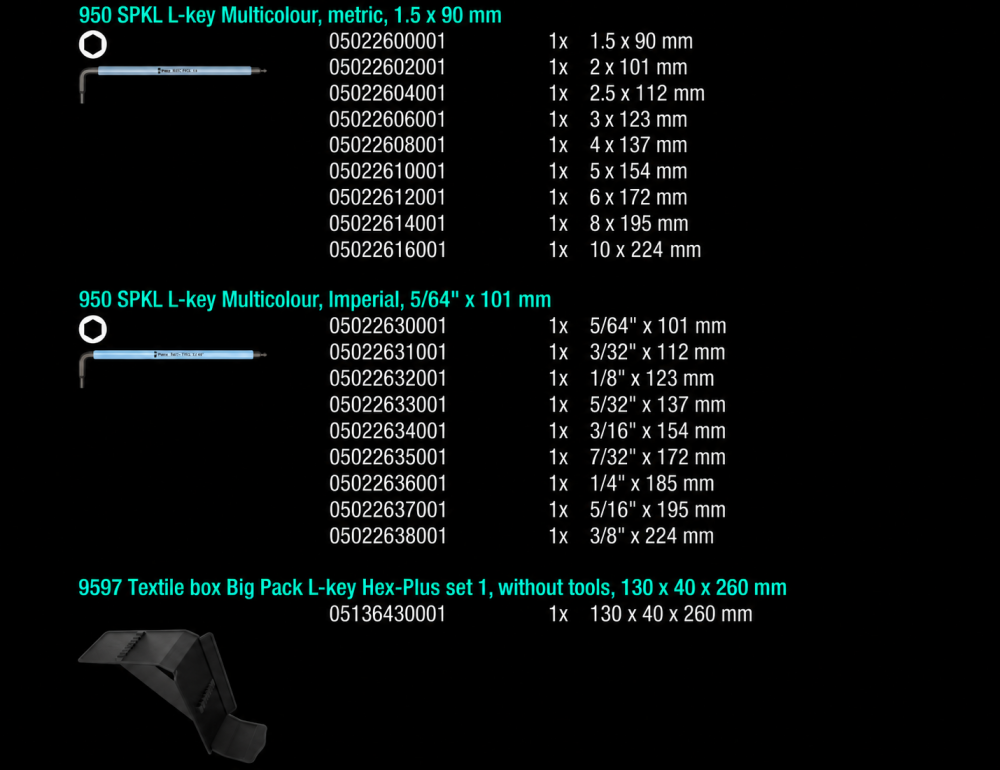
Task: Select article number 05022635001
Action: coord(387,457)
